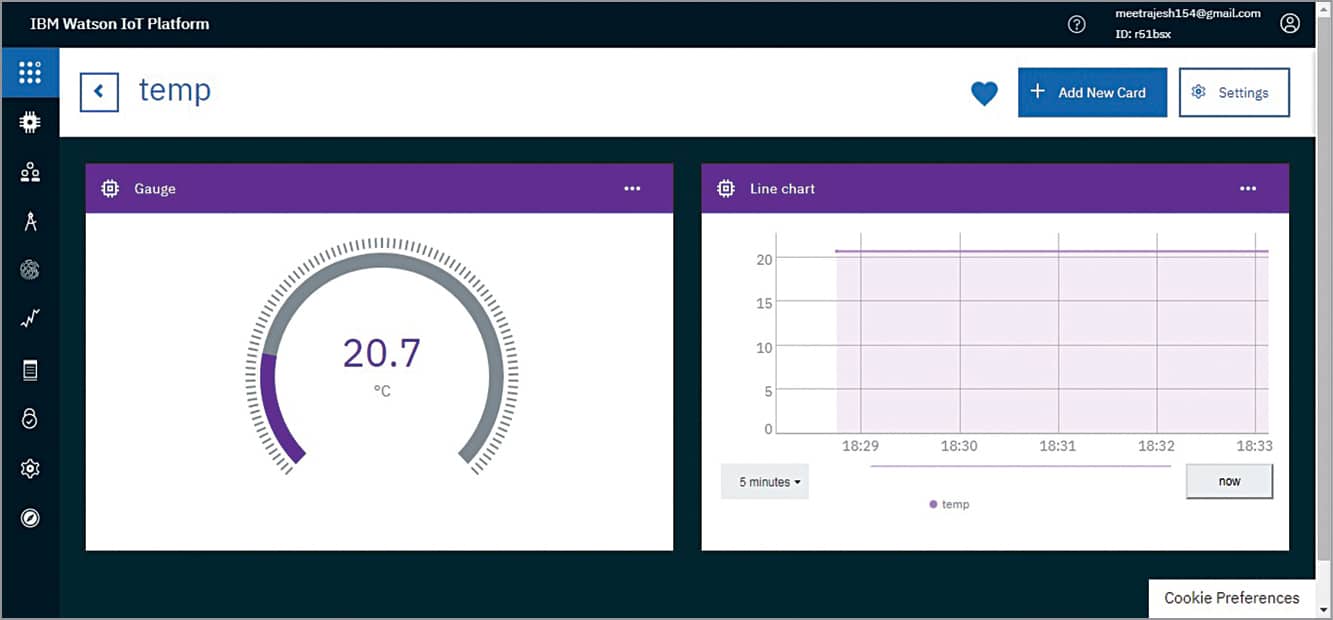This screenshot has width=1333, height=620.
Task: Click the purple temp legend color dot
Action: click(933, 504)
